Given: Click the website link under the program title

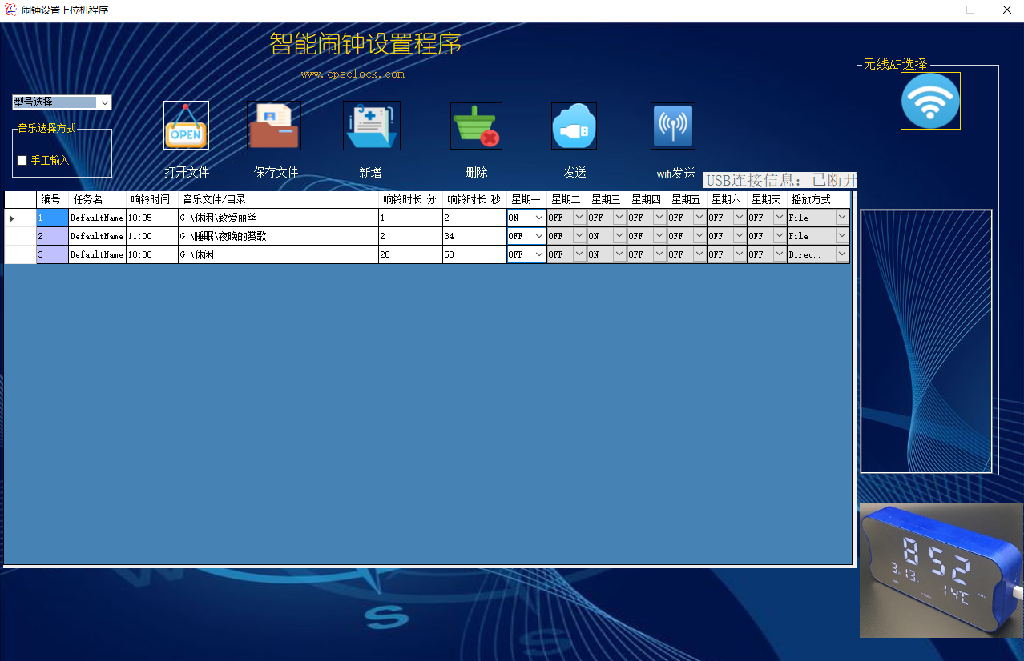Looking at the screenshot, I should pos(353,74).
